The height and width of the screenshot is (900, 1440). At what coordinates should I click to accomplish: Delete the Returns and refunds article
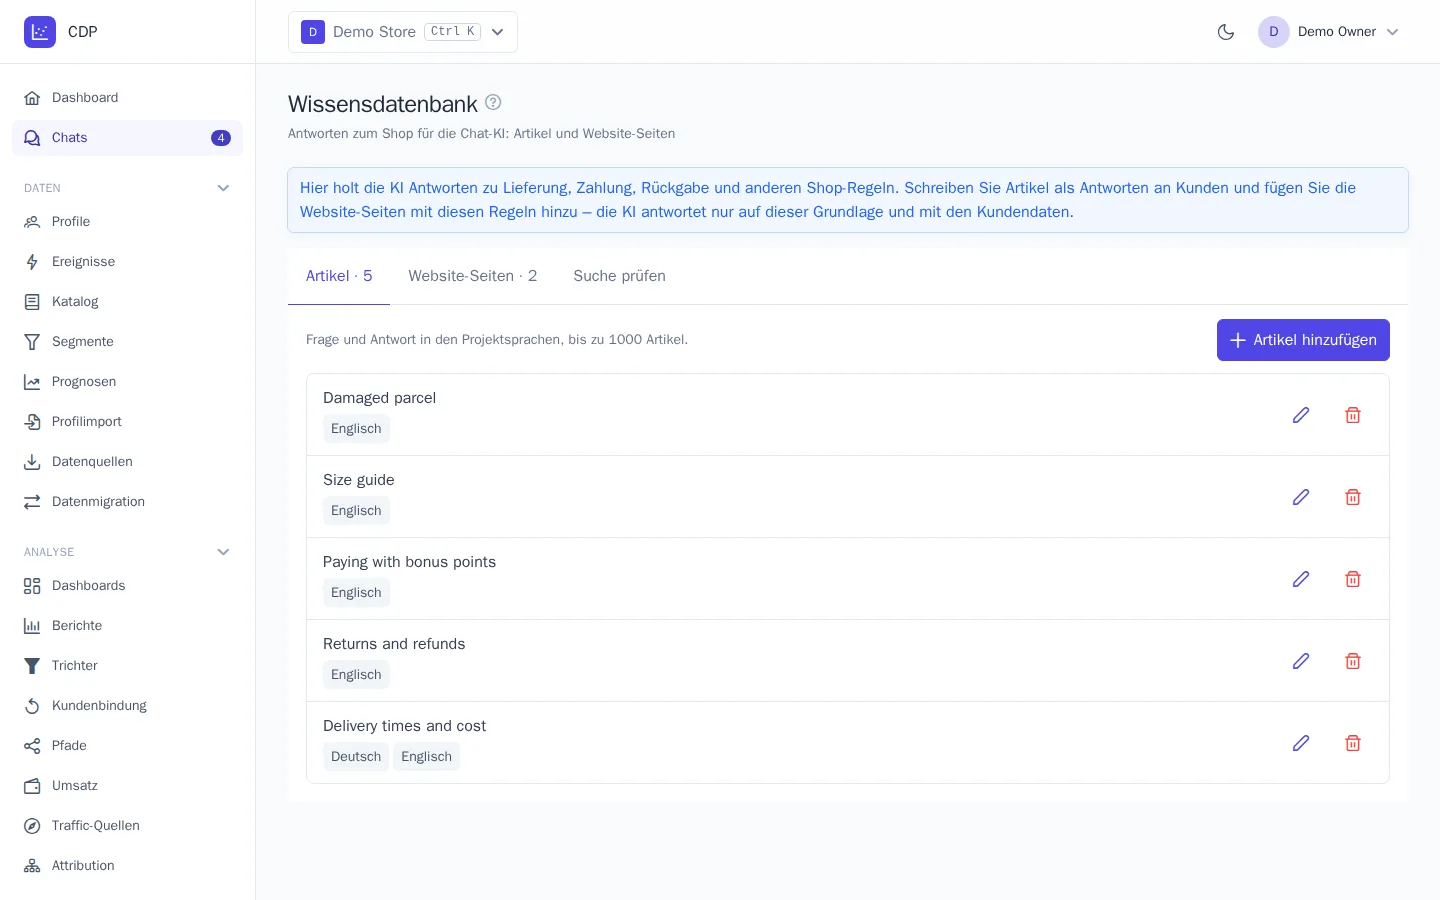coord(1353,661)
